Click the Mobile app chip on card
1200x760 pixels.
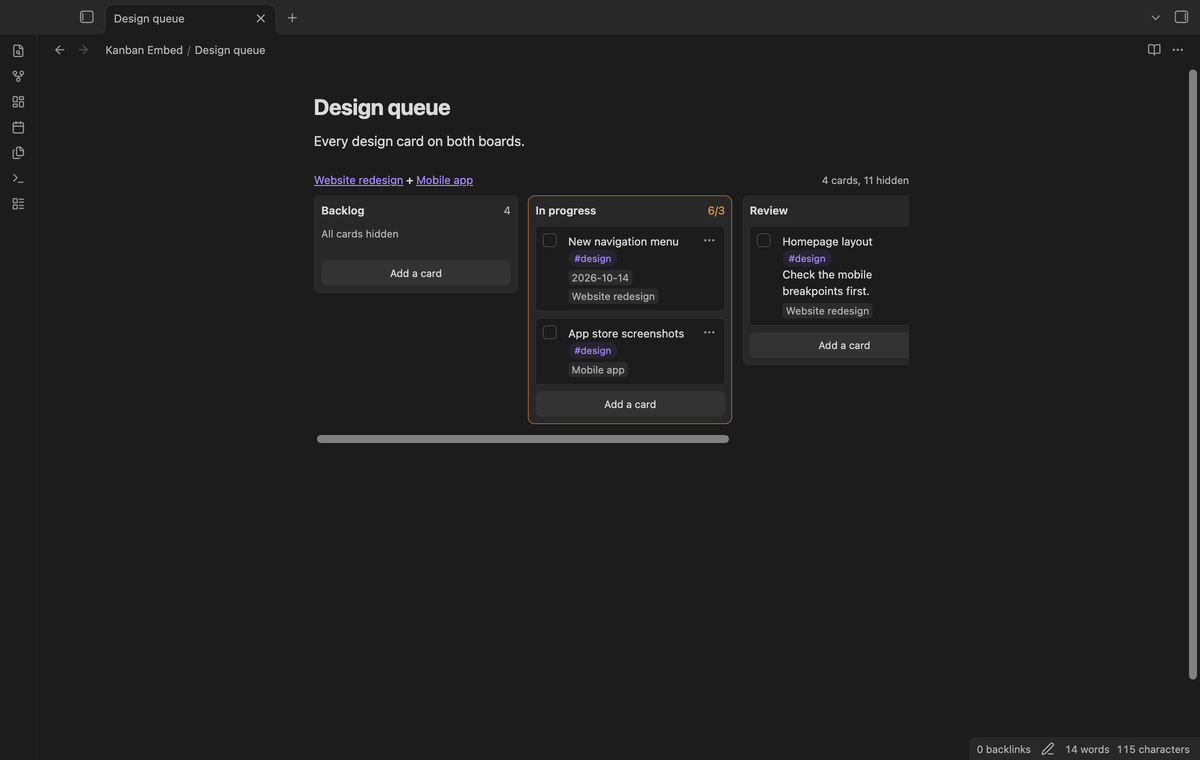(598, 370)
